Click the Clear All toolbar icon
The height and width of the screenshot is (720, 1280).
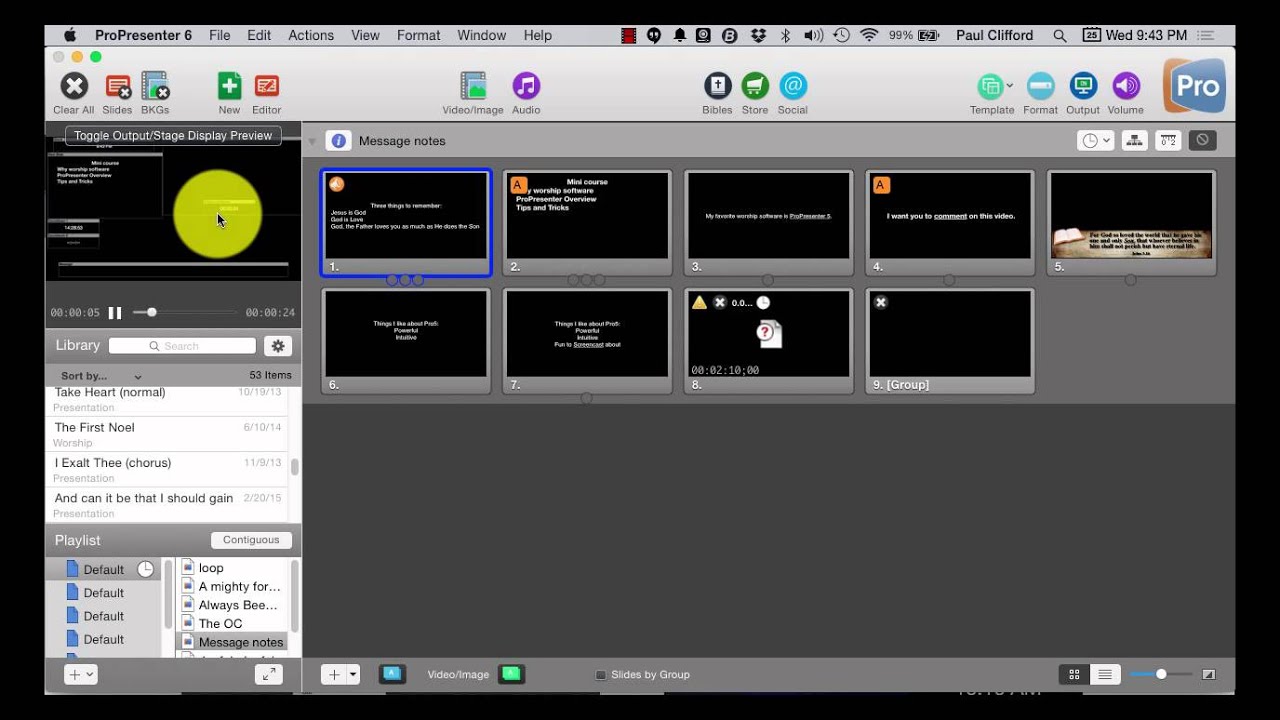pyautogui.click(x=74, y=87)
